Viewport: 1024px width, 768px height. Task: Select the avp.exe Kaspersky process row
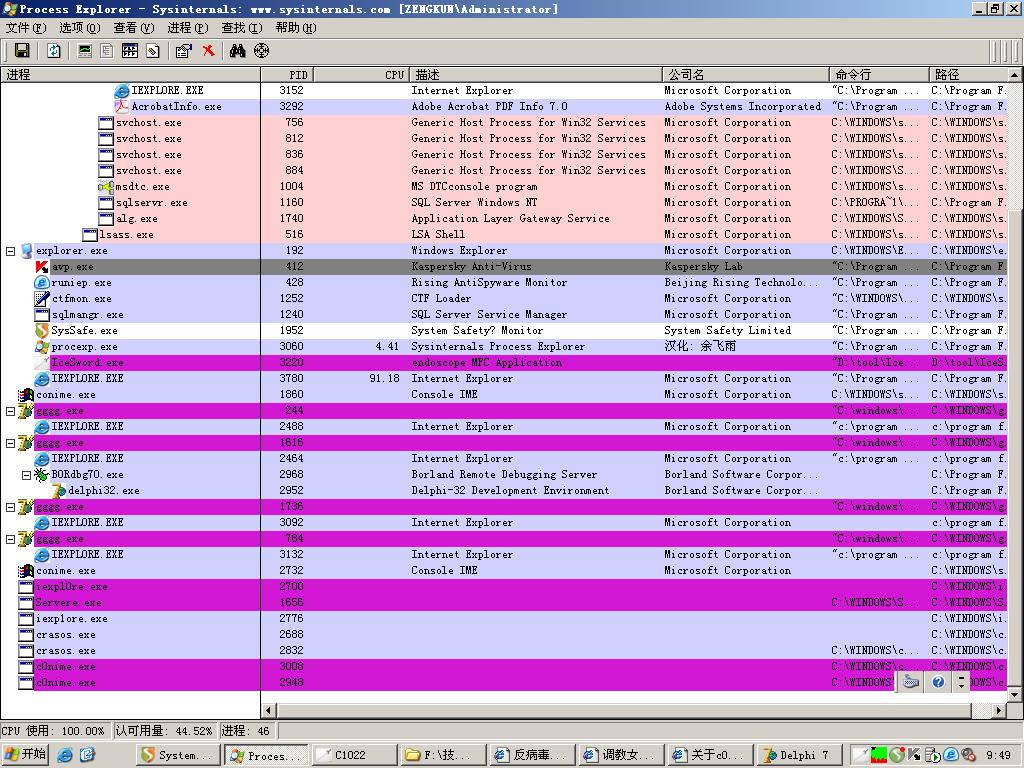coord(73,267)
